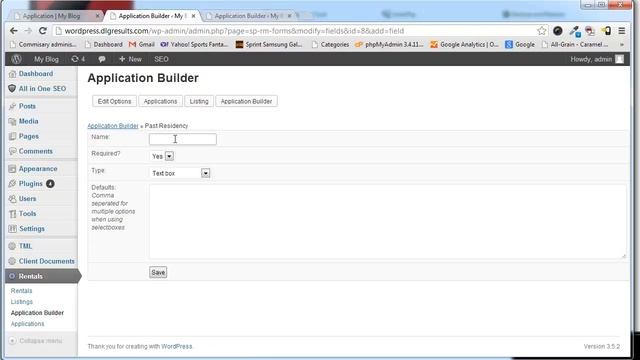This screenshot has width=640, height=360.
Task: Click the black round extension icon
Action: [x=558, y=31]
